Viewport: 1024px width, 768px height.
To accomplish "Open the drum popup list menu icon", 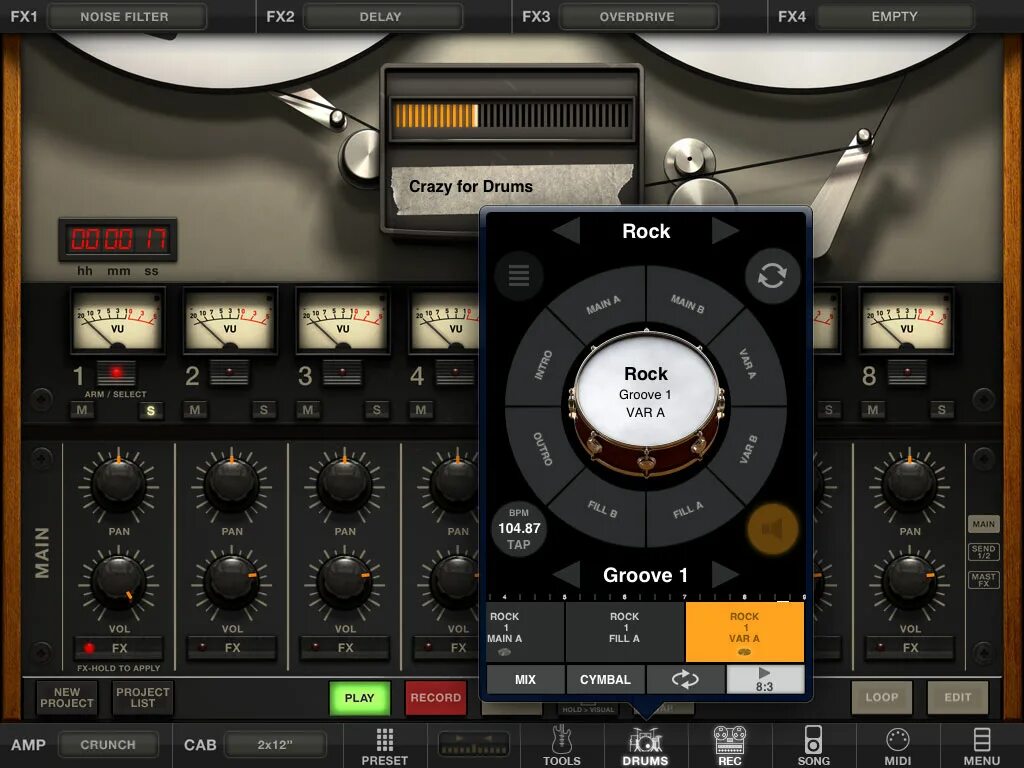I will coord(519,276).
